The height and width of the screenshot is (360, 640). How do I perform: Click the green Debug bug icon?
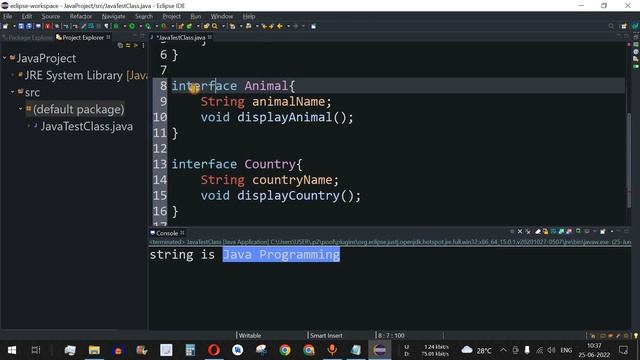click(116, 26)
